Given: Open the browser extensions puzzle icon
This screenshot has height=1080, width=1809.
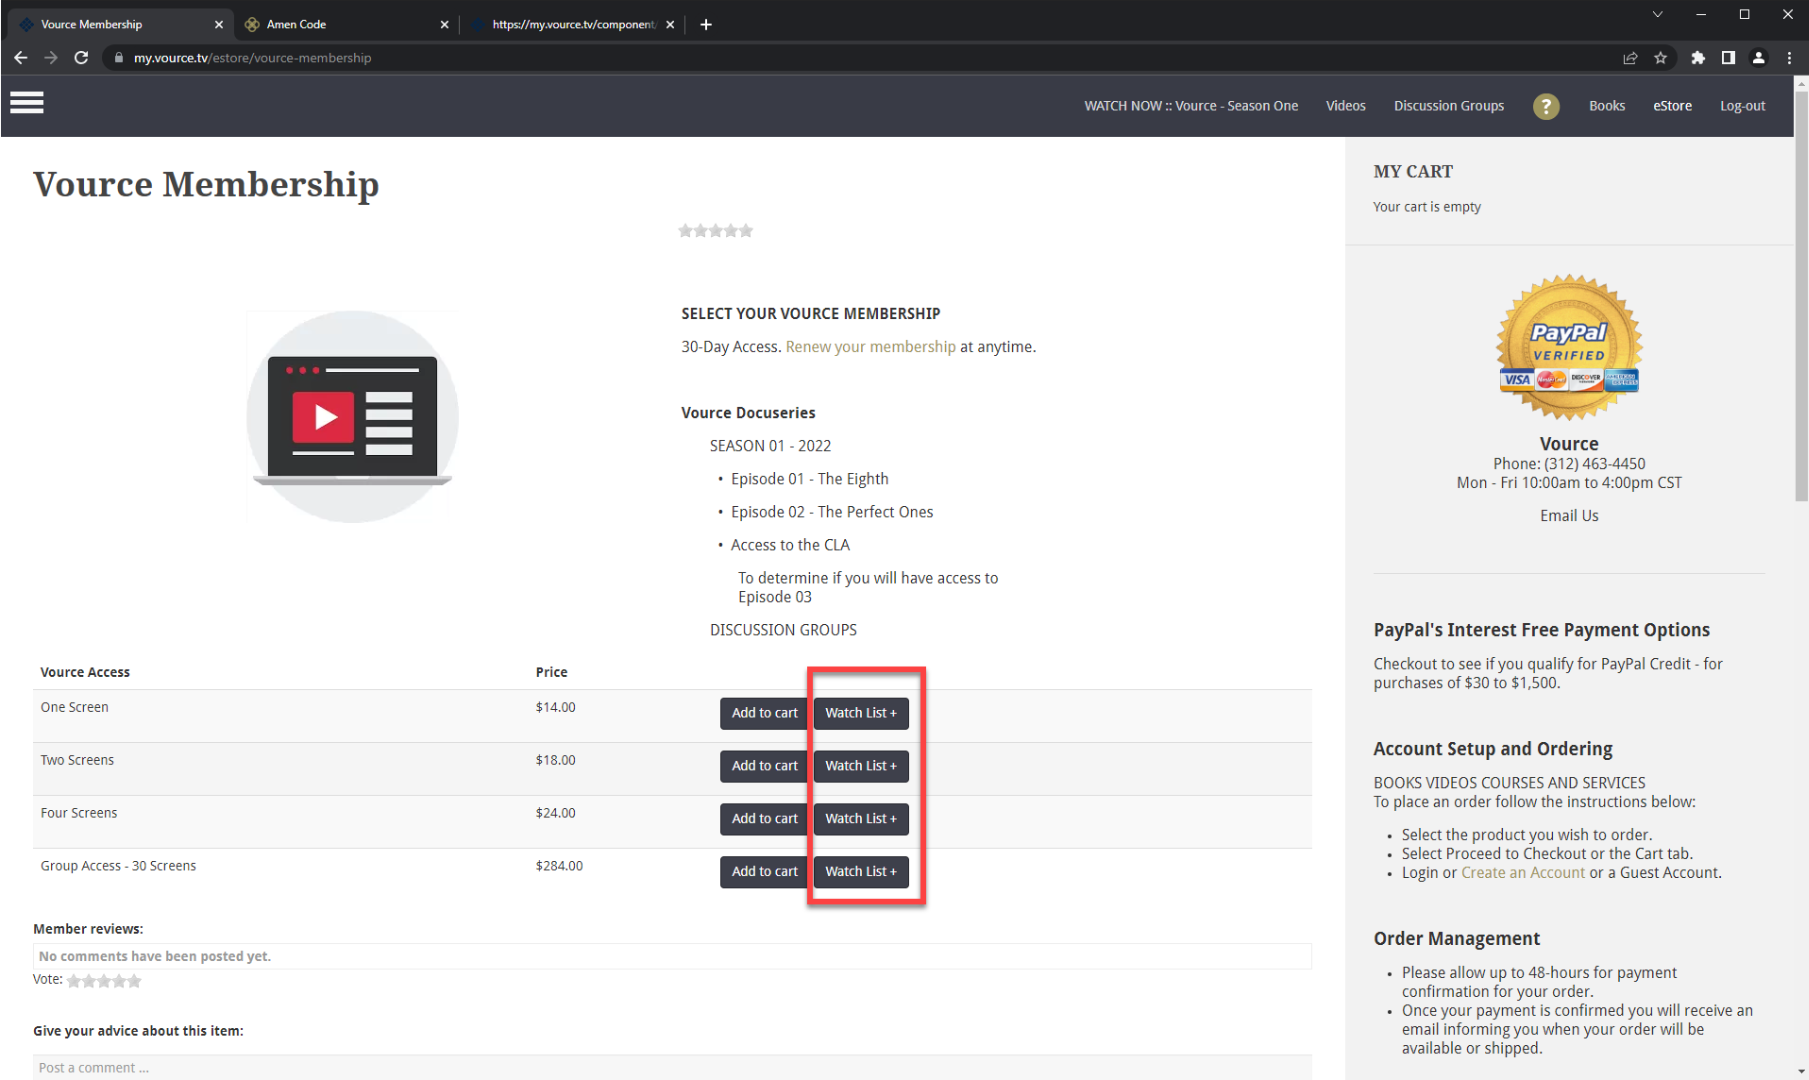Looking at the screenshot, I should 1697,58.
